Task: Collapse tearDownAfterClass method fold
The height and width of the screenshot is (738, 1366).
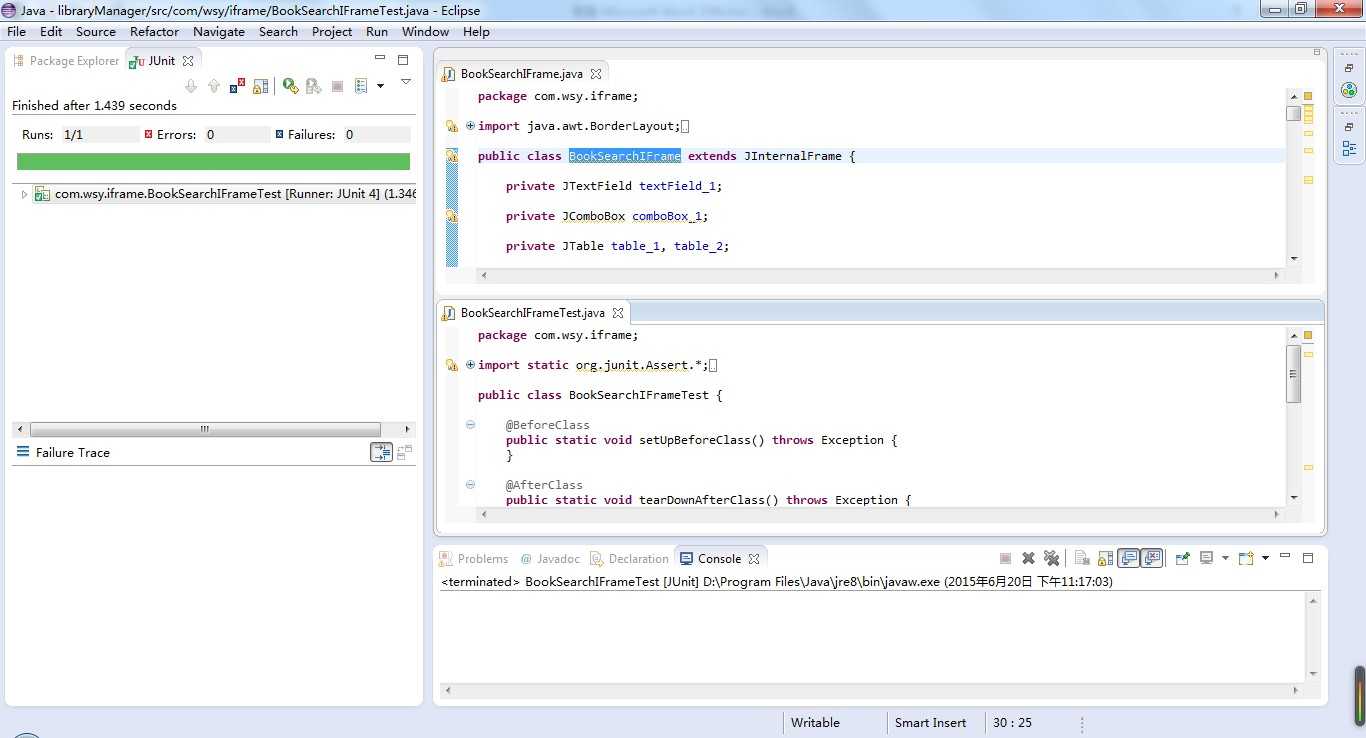Action: point(470,485)
